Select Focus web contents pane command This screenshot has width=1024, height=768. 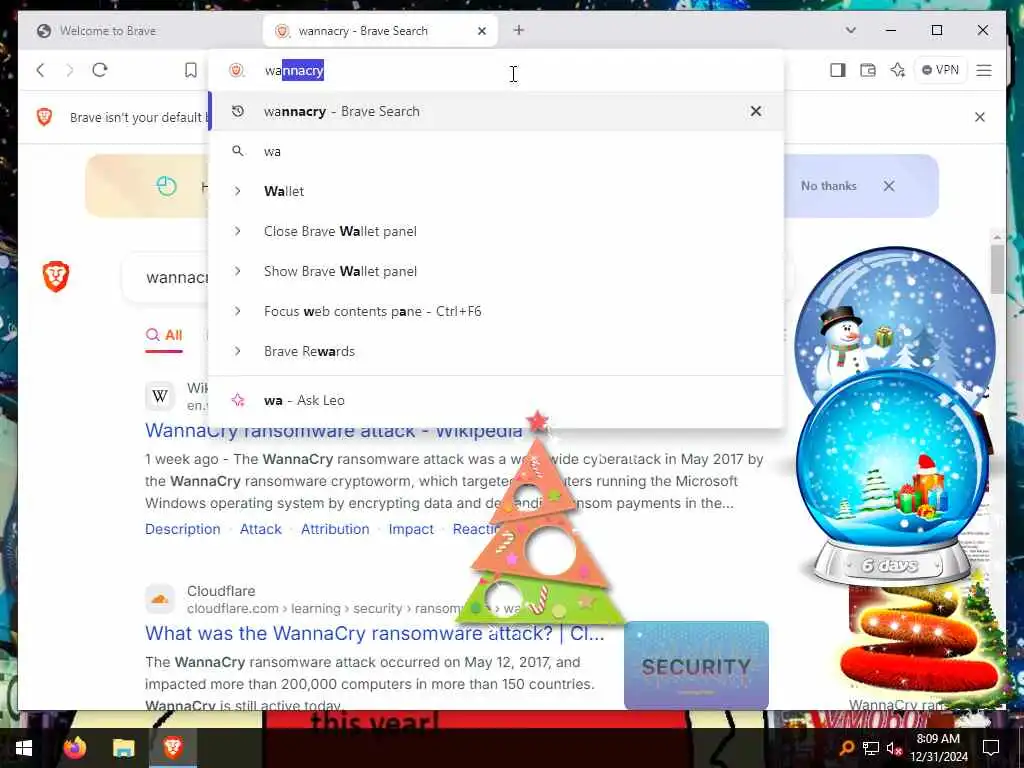pos(496,312)
